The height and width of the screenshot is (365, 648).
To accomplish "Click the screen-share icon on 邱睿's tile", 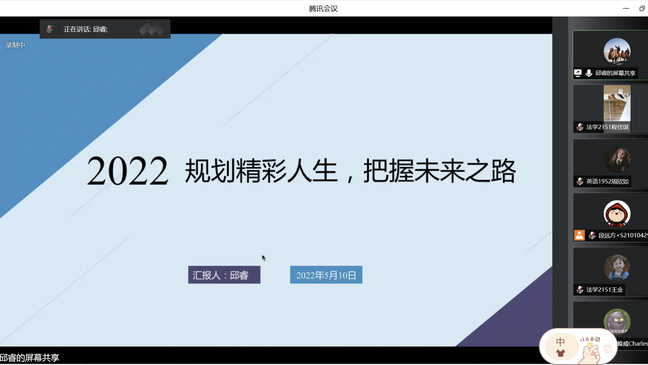I will (x=578, y=73).
